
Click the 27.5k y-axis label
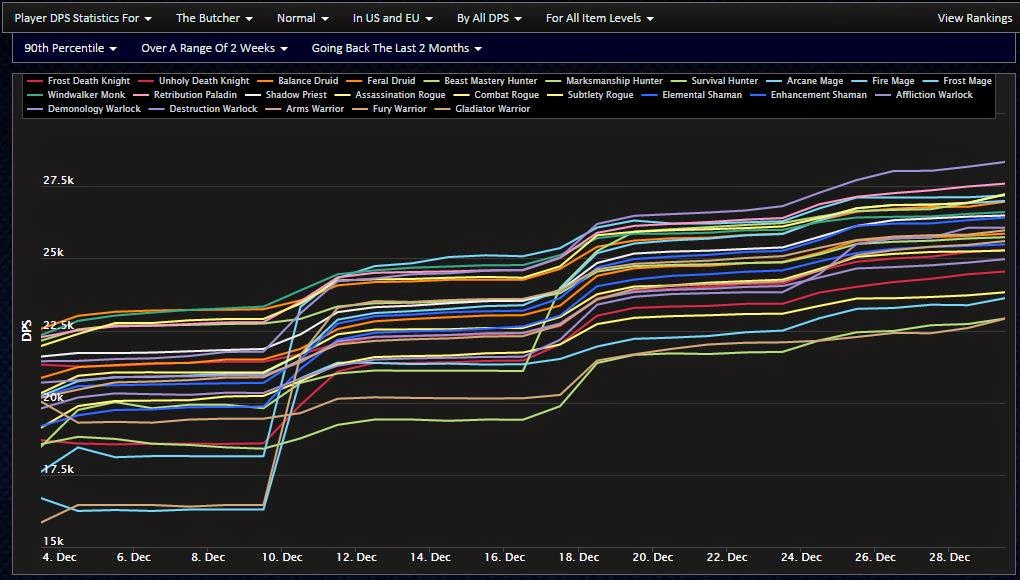pyautogui.click(x=59, y=180)
